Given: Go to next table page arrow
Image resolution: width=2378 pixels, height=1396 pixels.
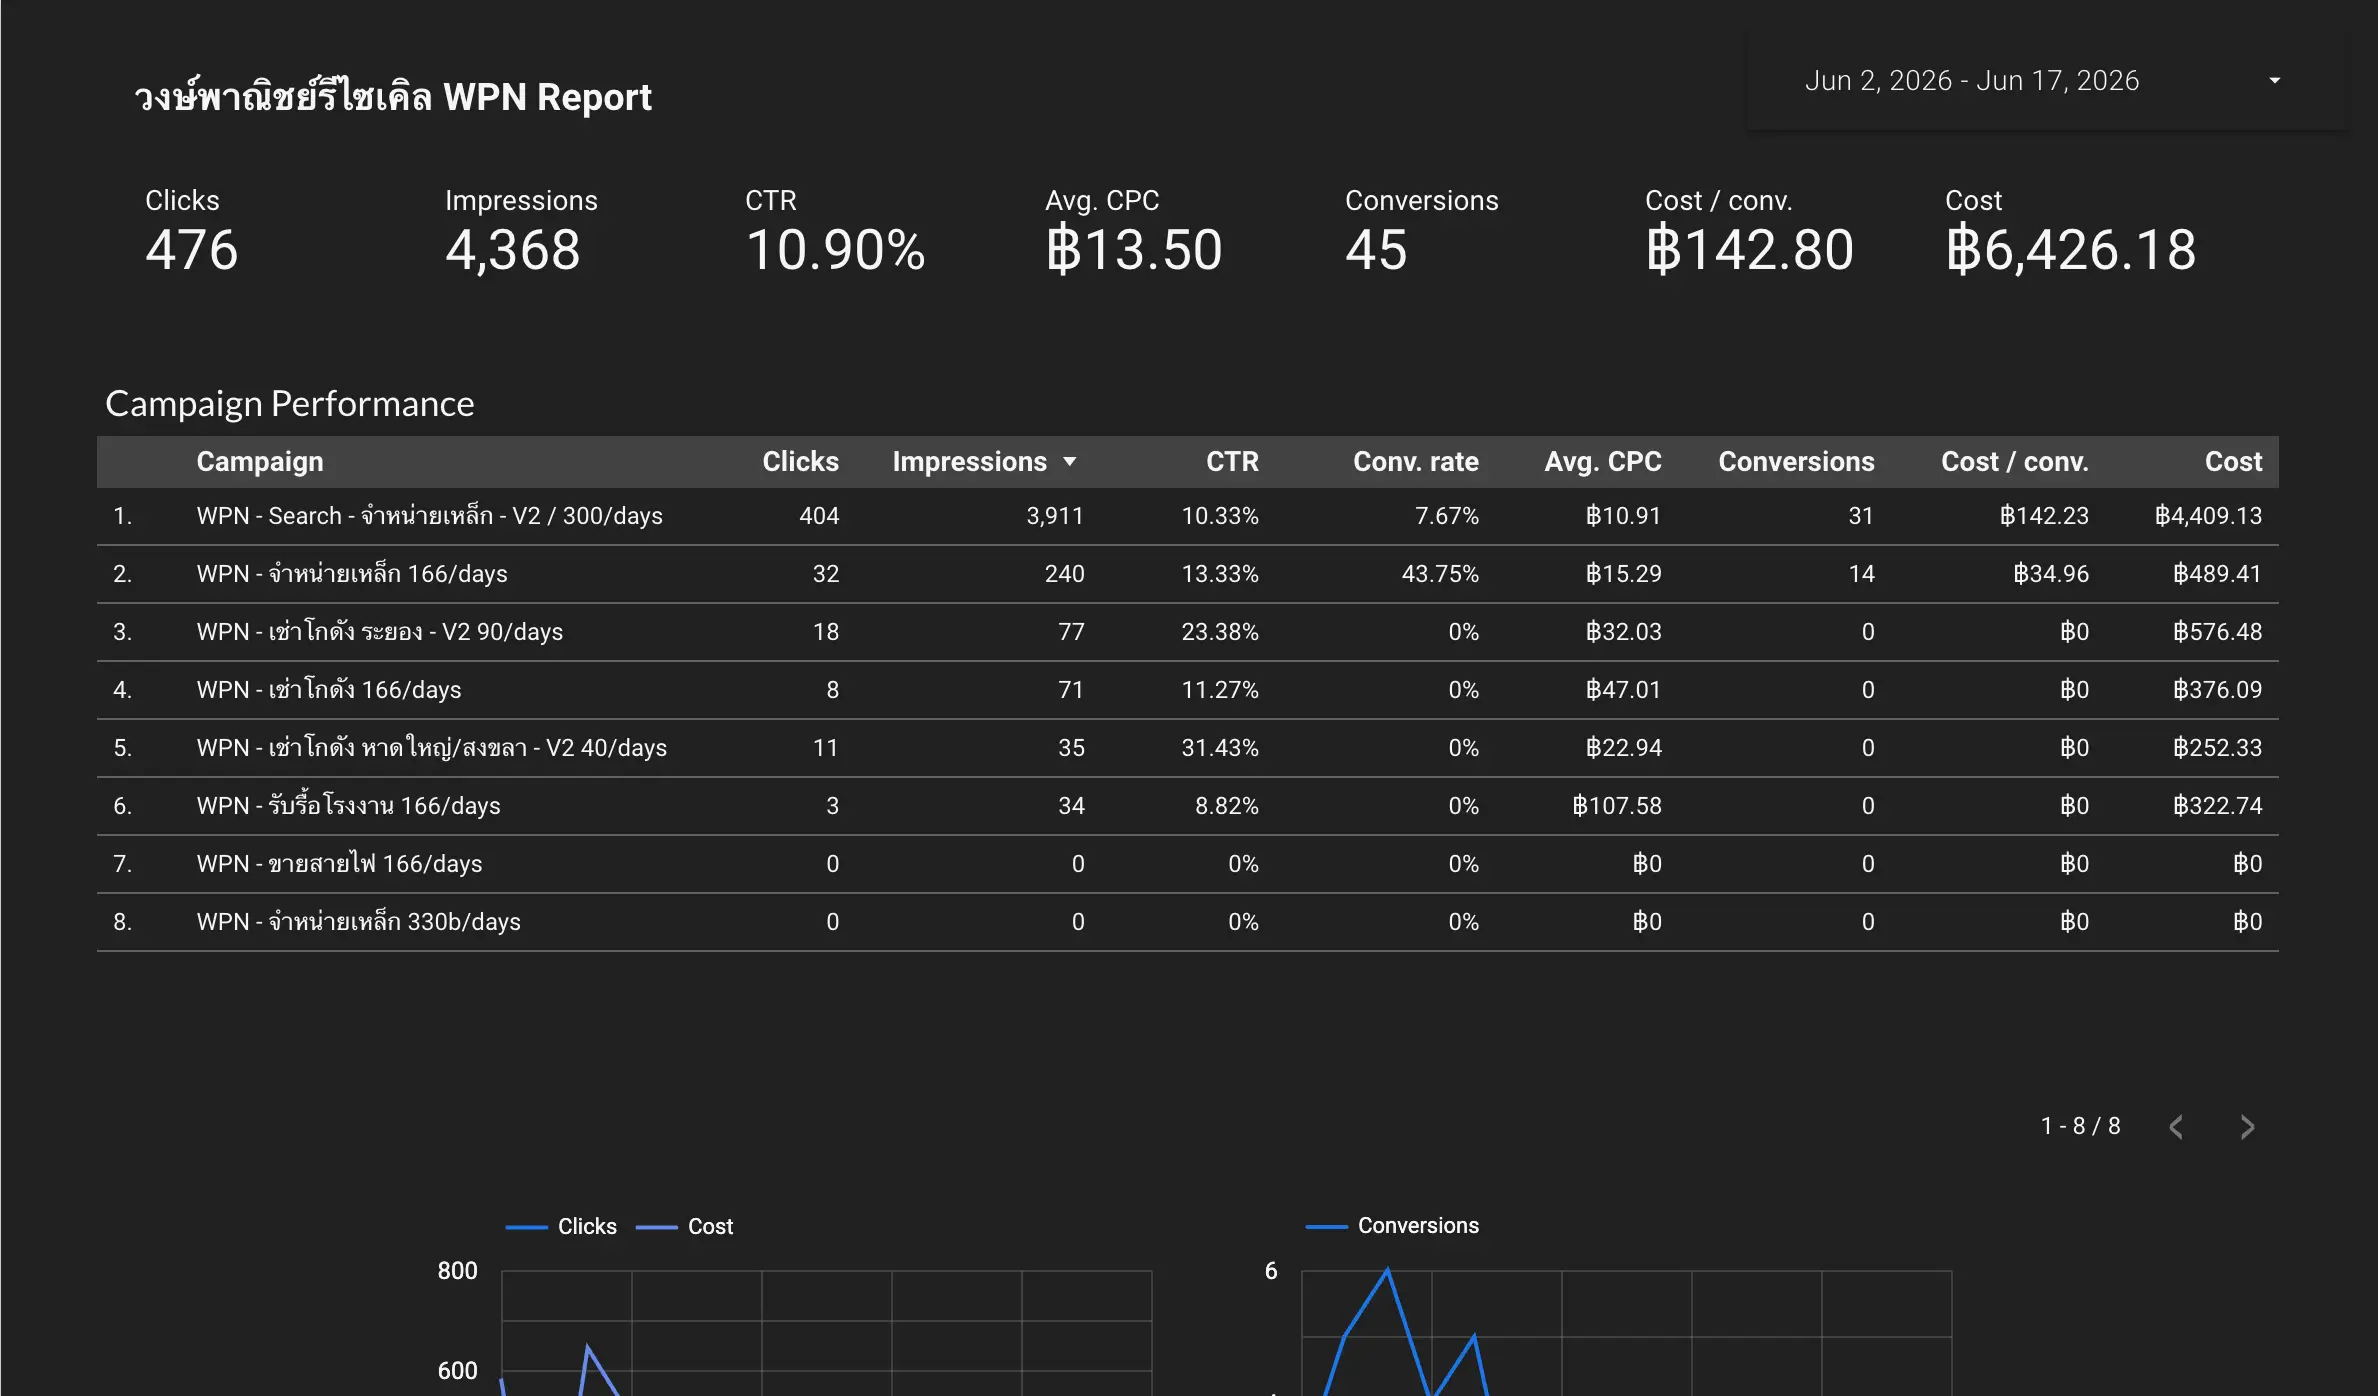Looking at the screenshot, I should tap(2247, 1127).
